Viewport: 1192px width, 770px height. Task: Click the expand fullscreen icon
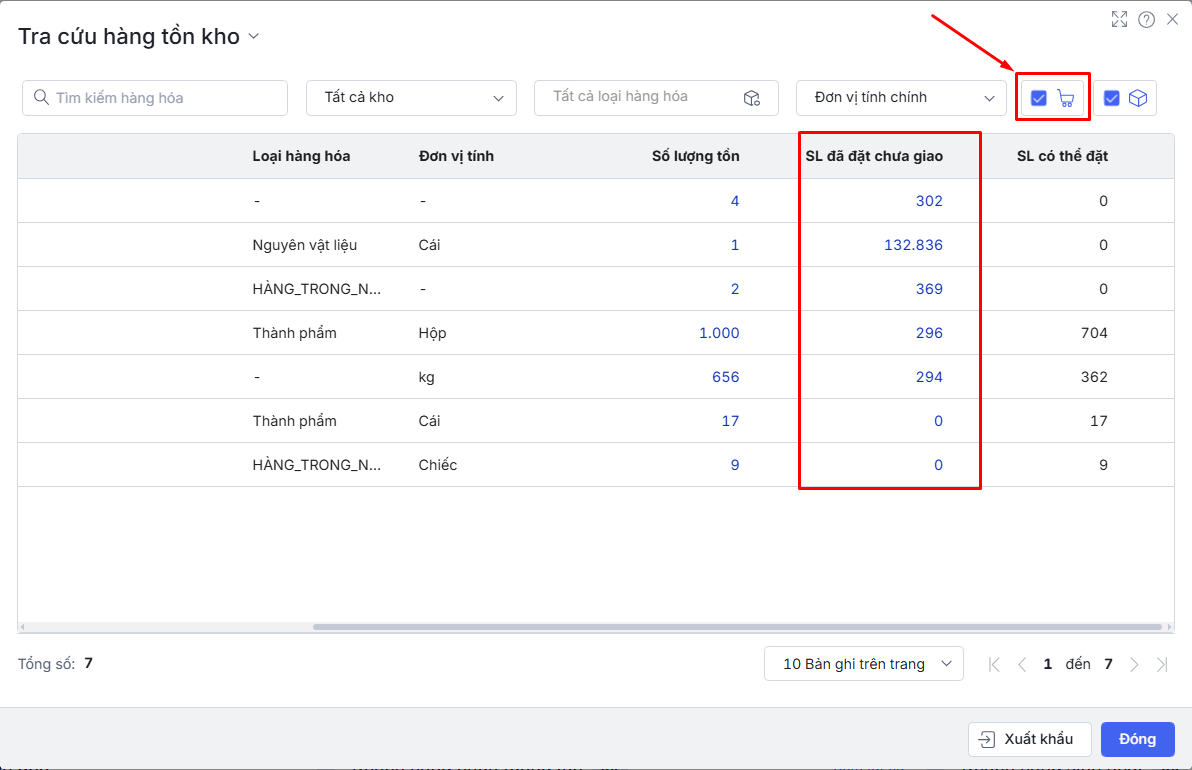click(1119, 19)
